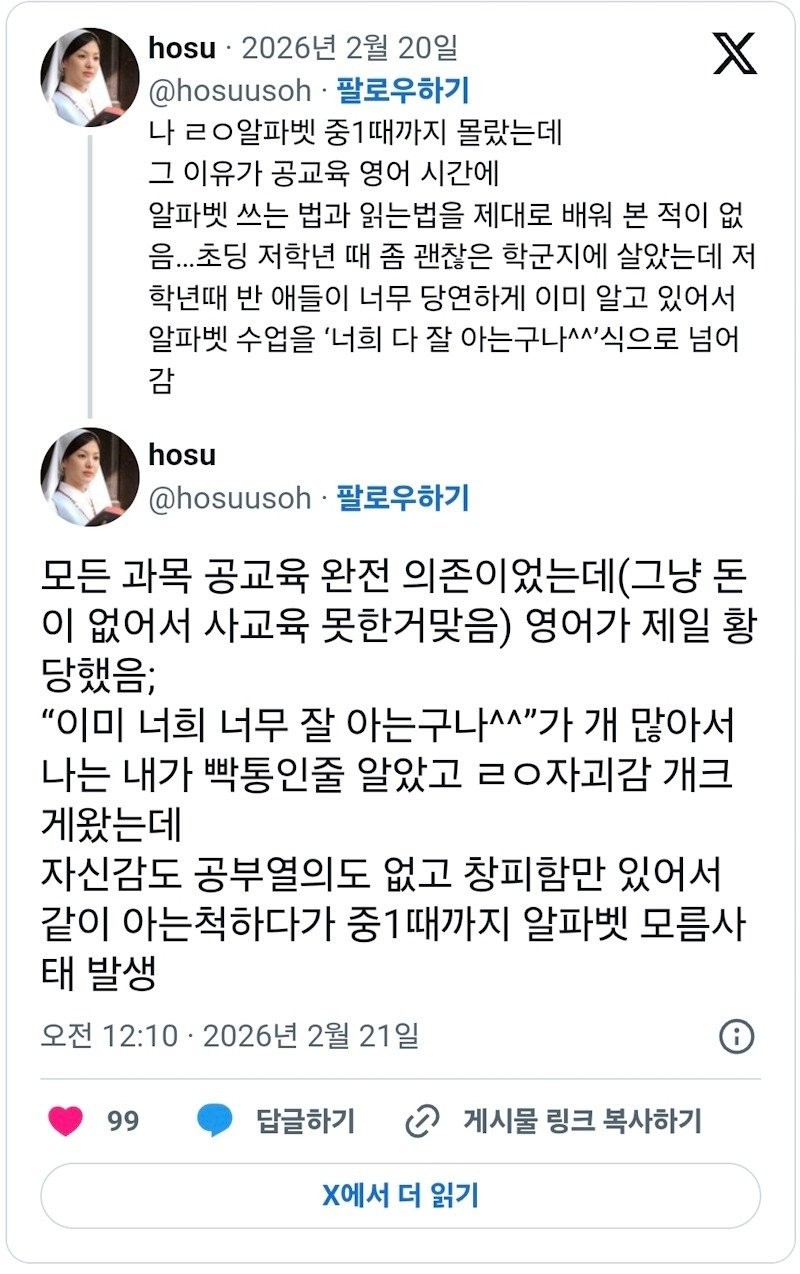
Task: Open the circled info icon
Action: (x=737, y=1036)
